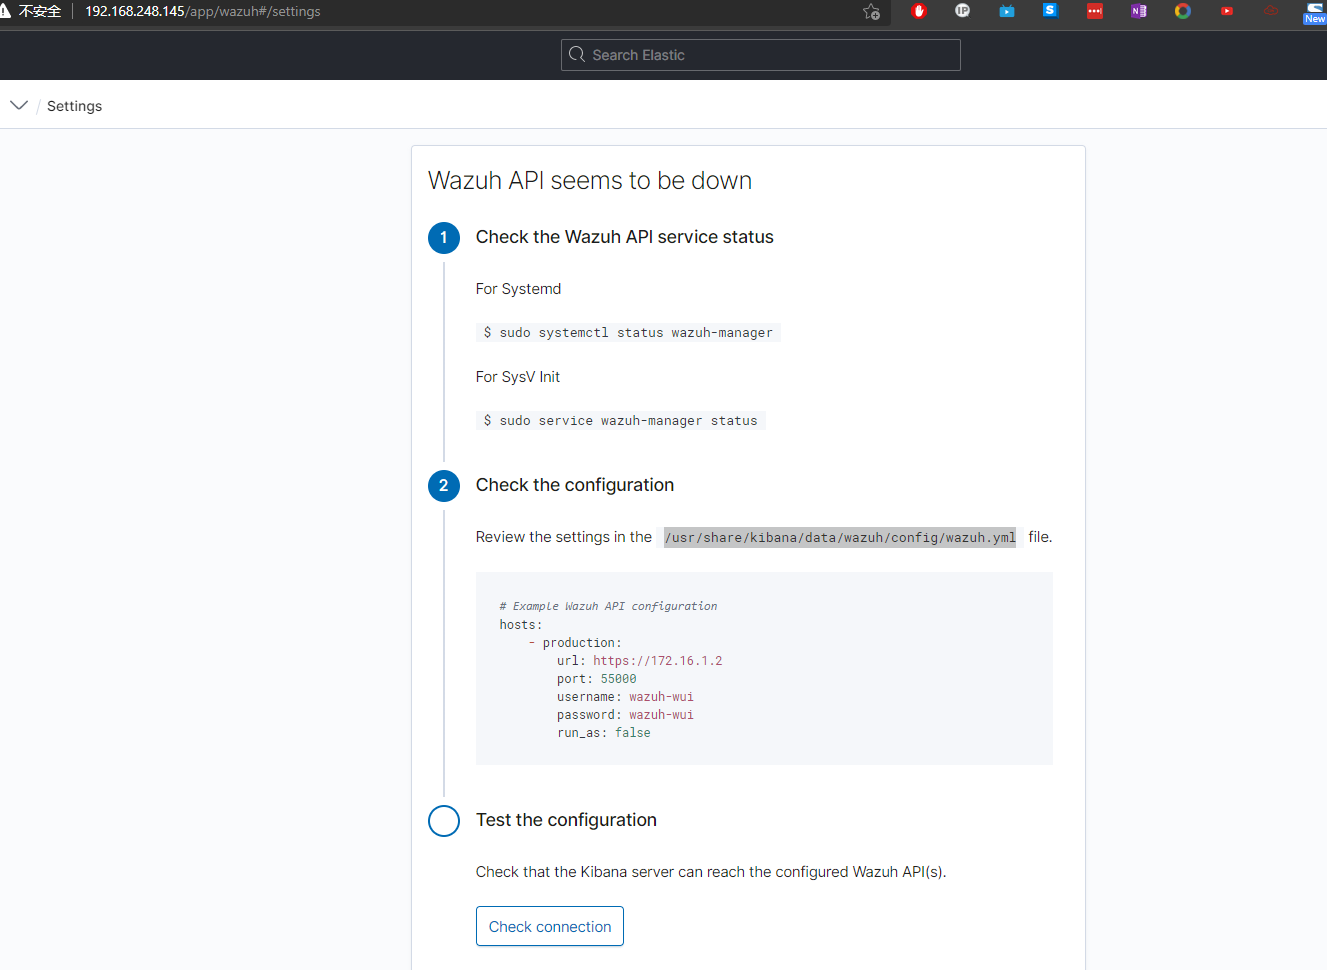Click the wazuh.yml config file path
This screenshot has width=1327, height=970.
(840, 537)
